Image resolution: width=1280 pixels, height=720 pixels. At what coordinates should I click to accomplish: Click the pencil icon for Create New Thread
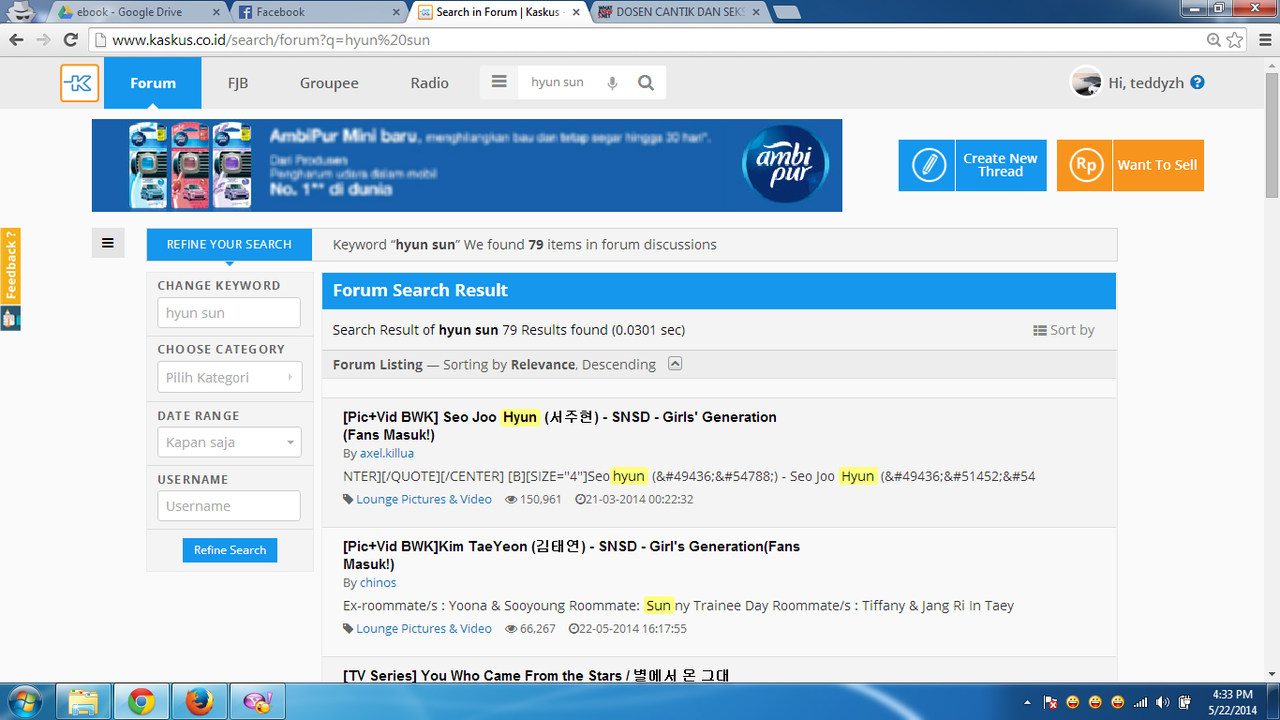pyautogui.click(x=928, y=165)
